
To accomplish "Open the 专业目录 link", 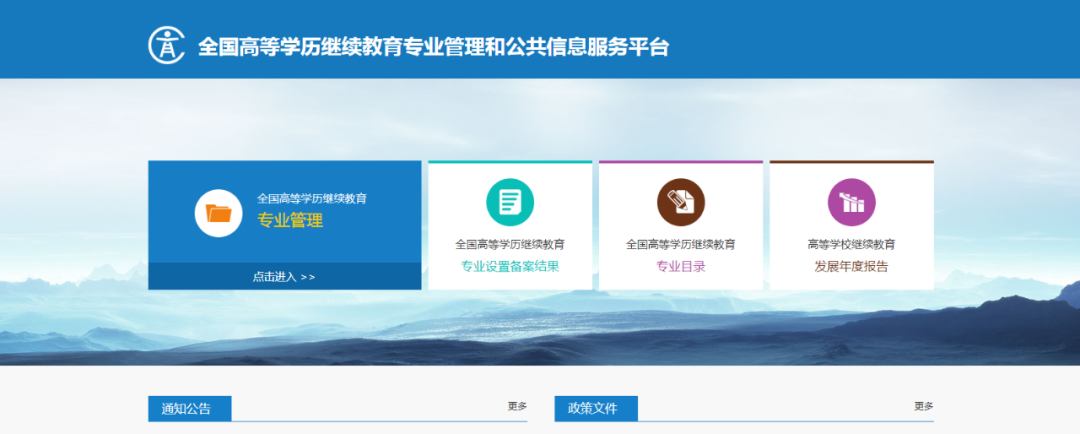I will (681, 267).
